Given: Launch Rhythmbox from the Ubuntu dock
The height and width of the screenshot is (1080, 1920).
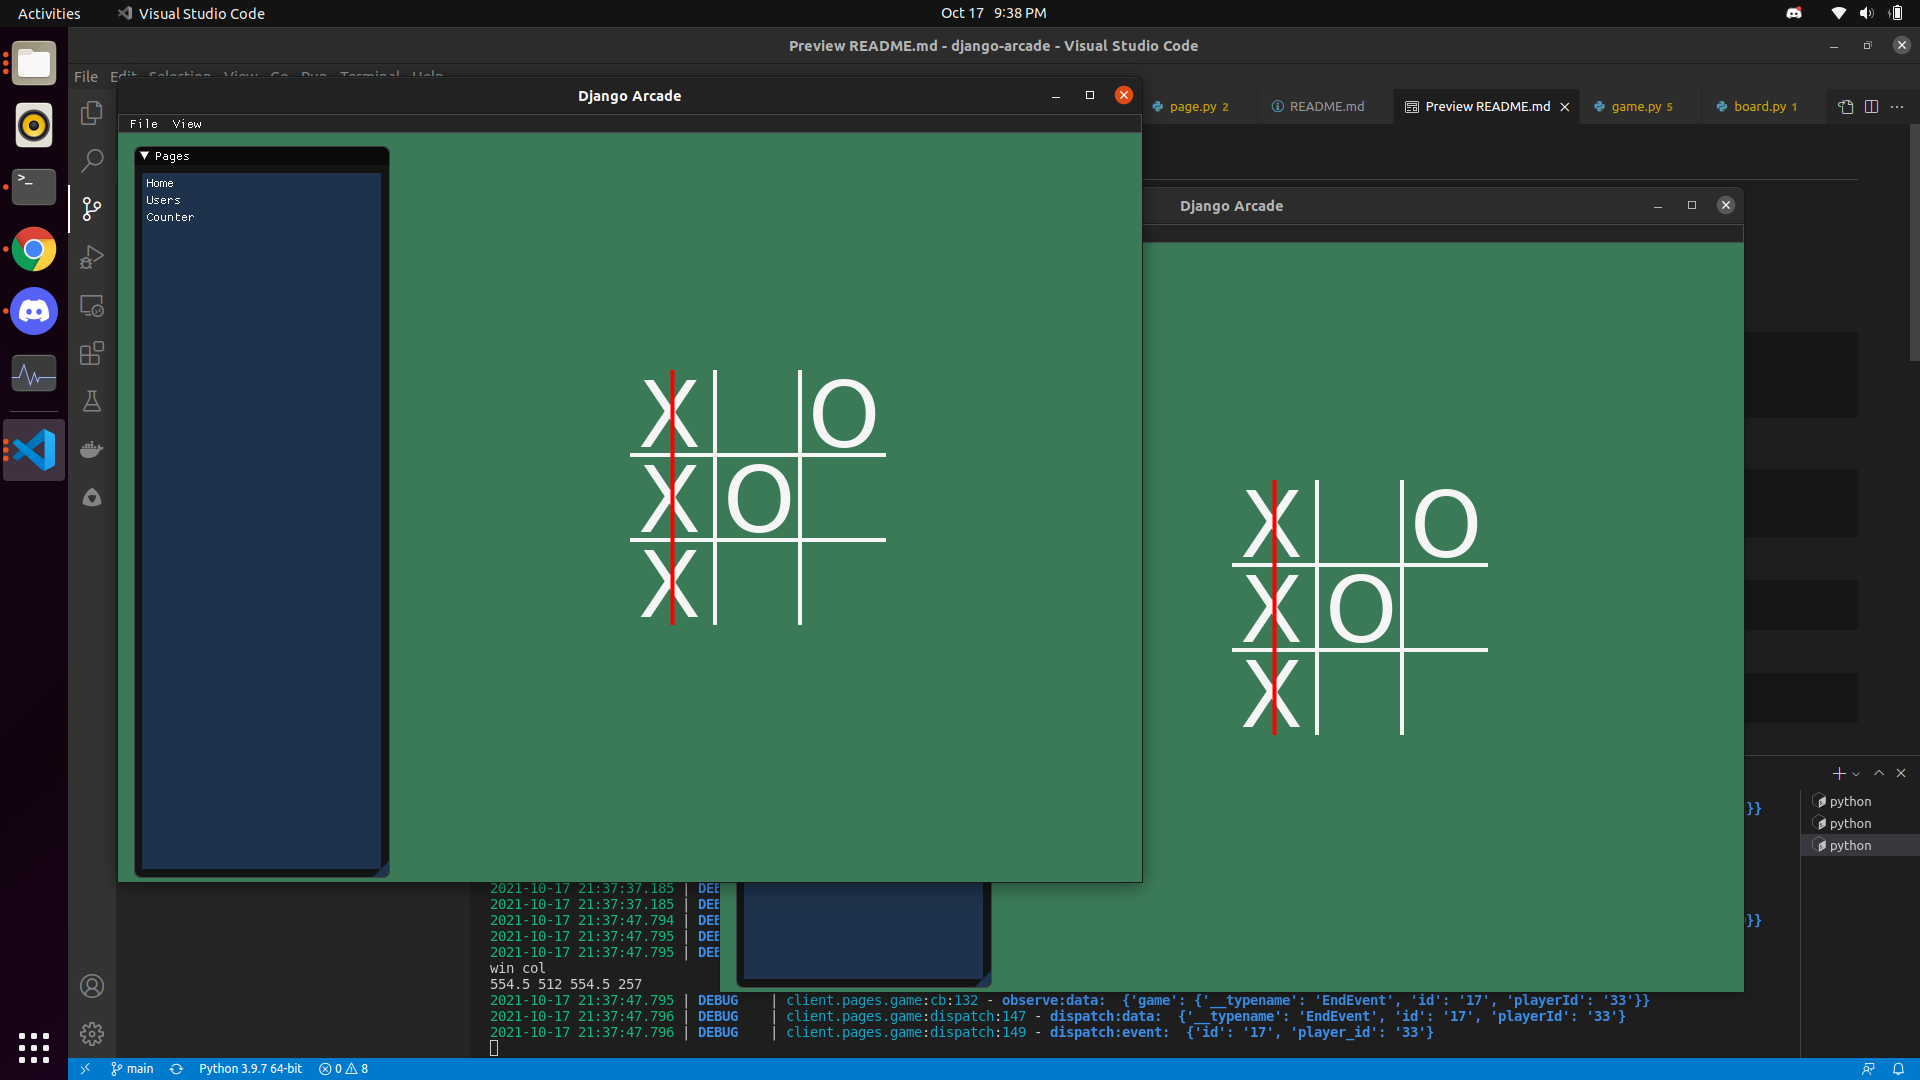Looking at the screenshot, I should 34,126.
